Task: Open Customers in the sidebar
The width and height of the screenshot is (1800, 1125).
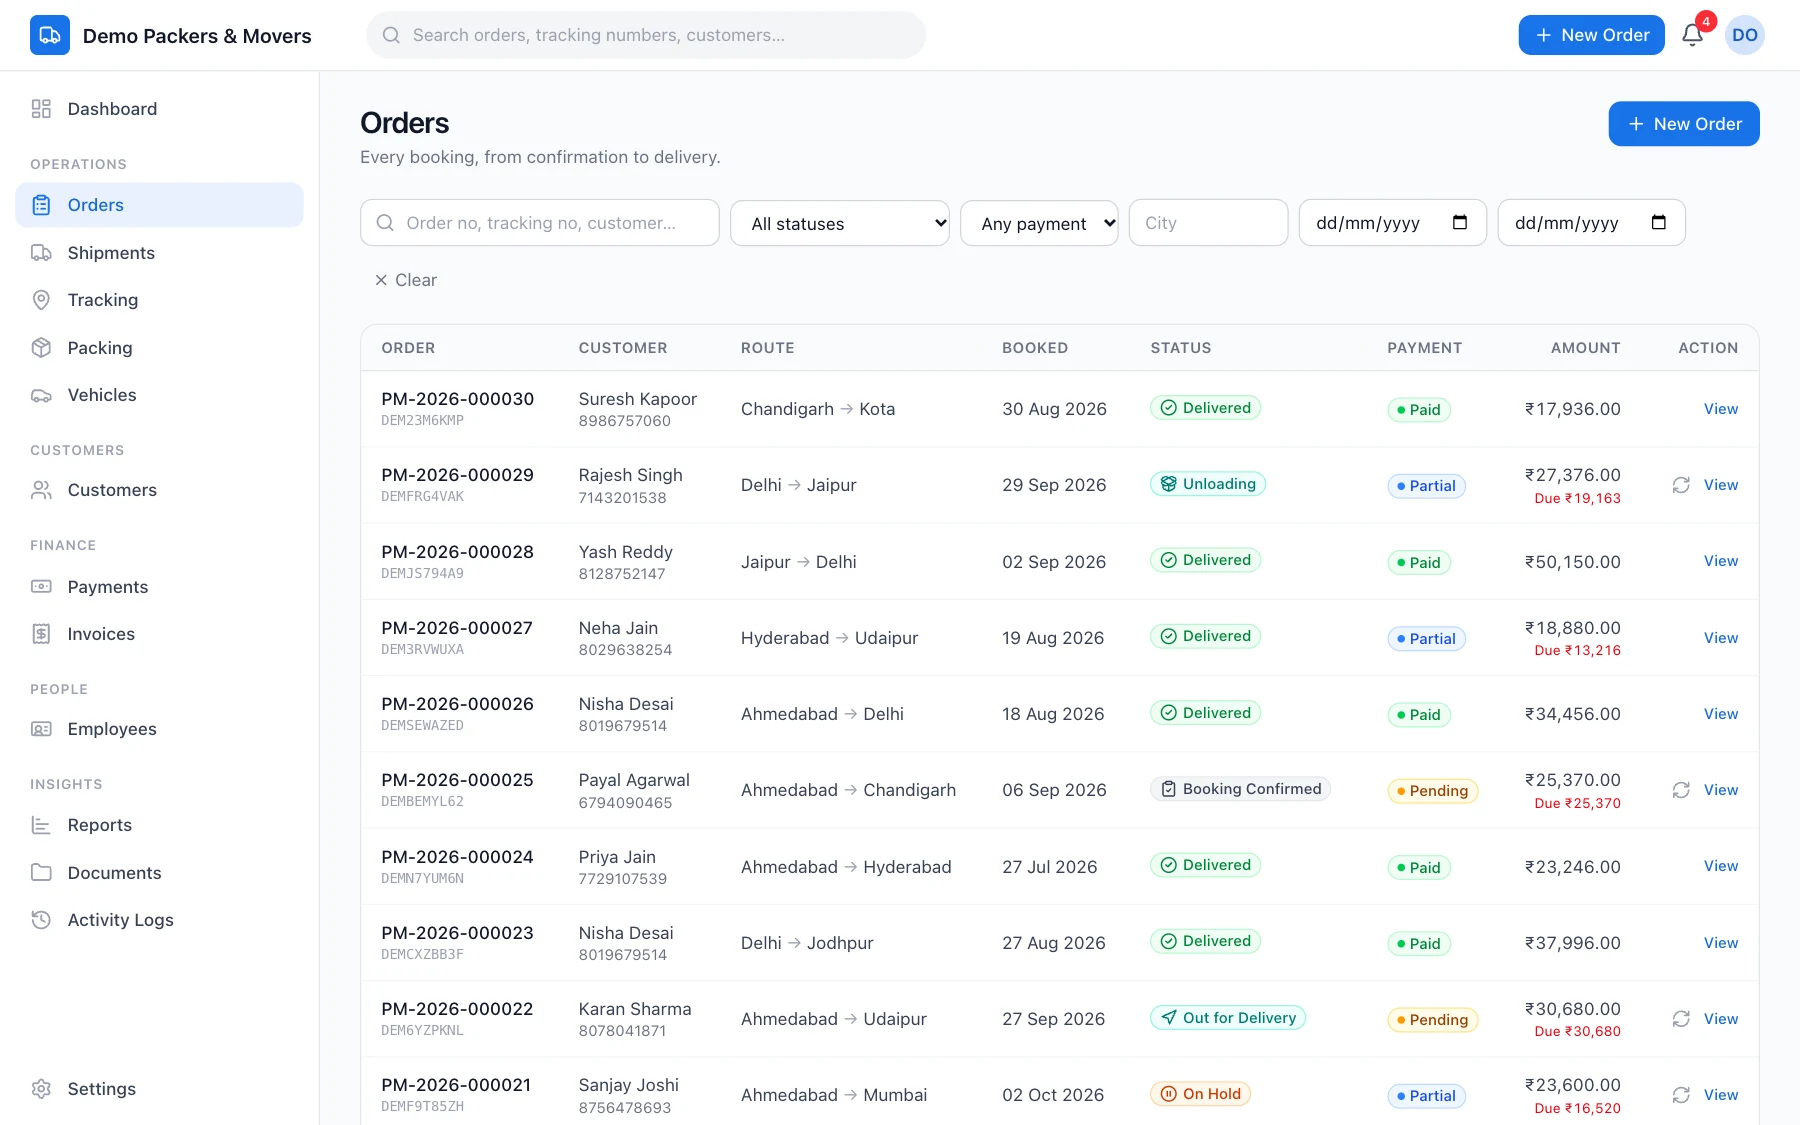Action: (x=159, y=490)
